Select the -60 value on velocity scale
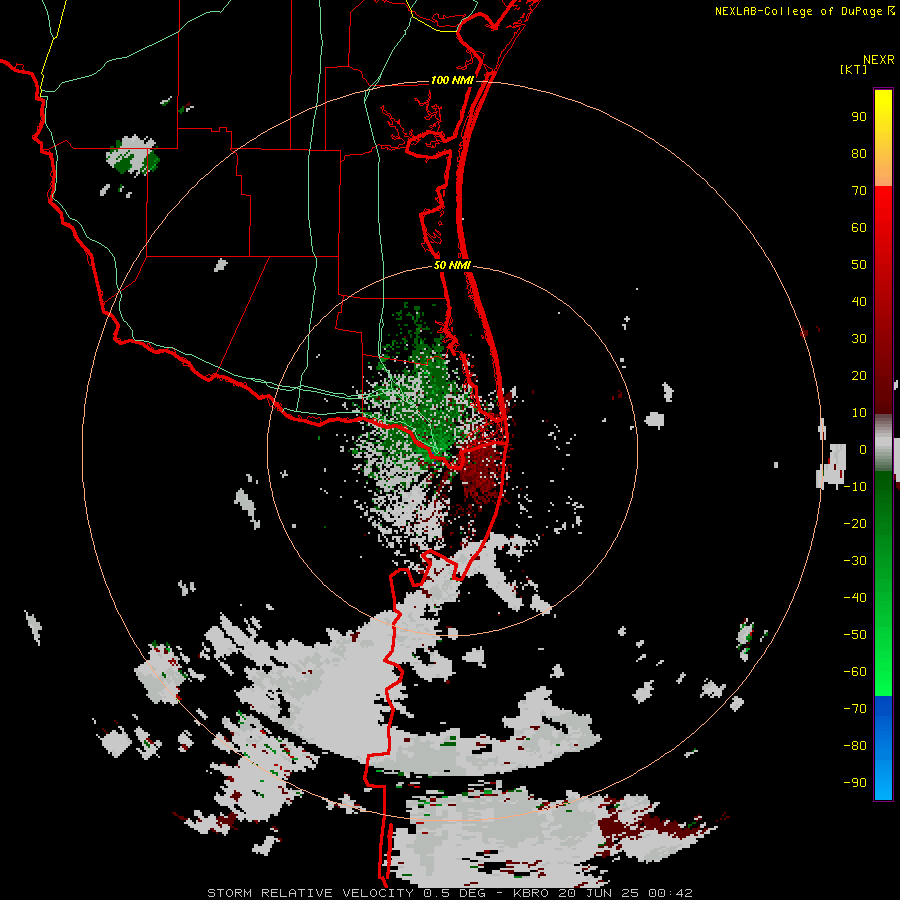Image resolution: width=900 pixels, height=900 pixels. point(855,672)
